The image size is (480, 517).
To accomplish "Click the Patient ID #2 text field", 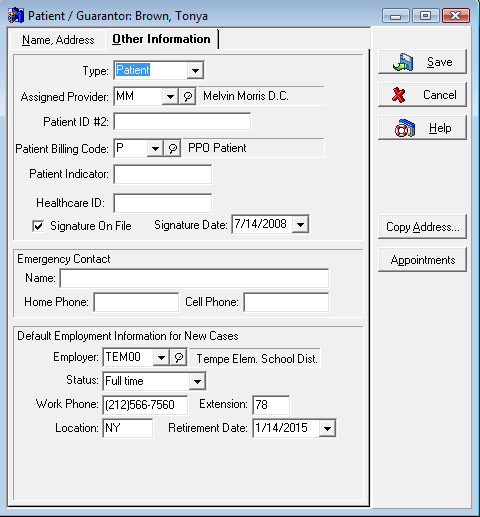I will [182, 122].
